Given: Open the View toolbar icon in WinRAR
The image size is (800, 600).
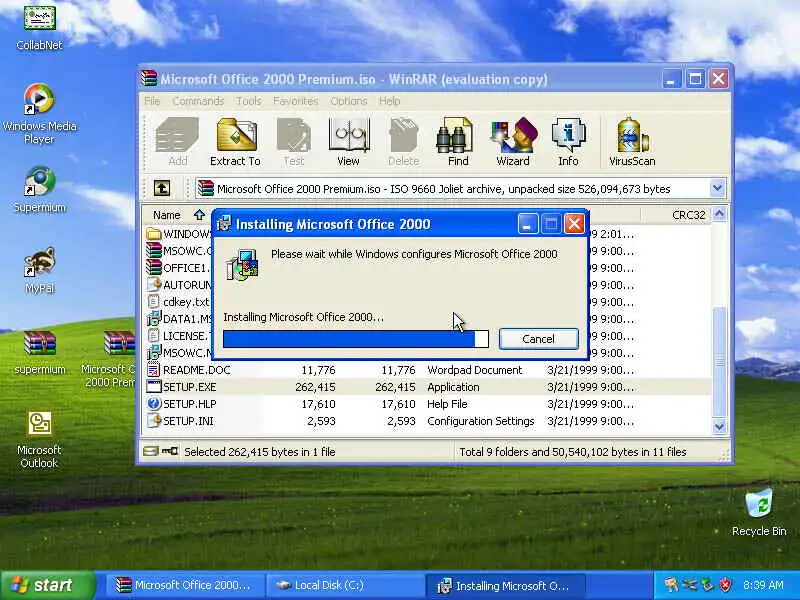Looking at the screenshot, I should click(x=348, y=142).
